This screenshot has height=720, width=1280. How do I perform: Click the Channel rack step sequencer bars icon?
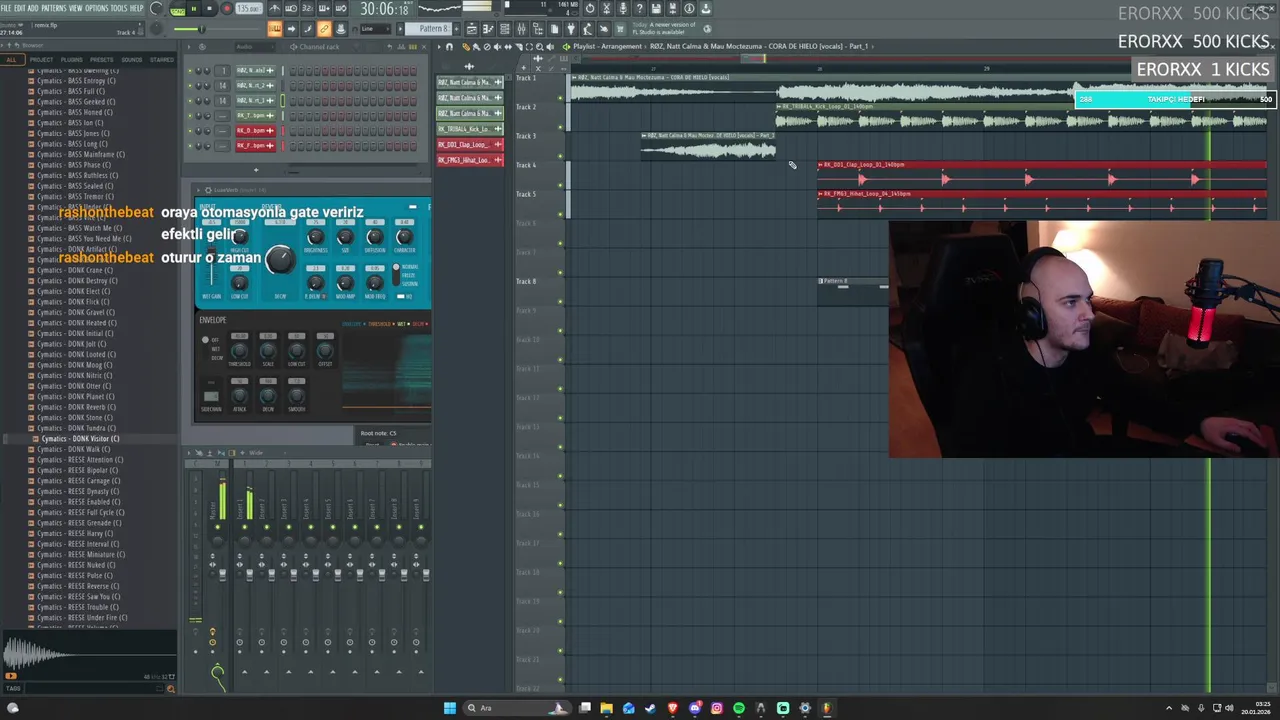[x=413, y=47]
